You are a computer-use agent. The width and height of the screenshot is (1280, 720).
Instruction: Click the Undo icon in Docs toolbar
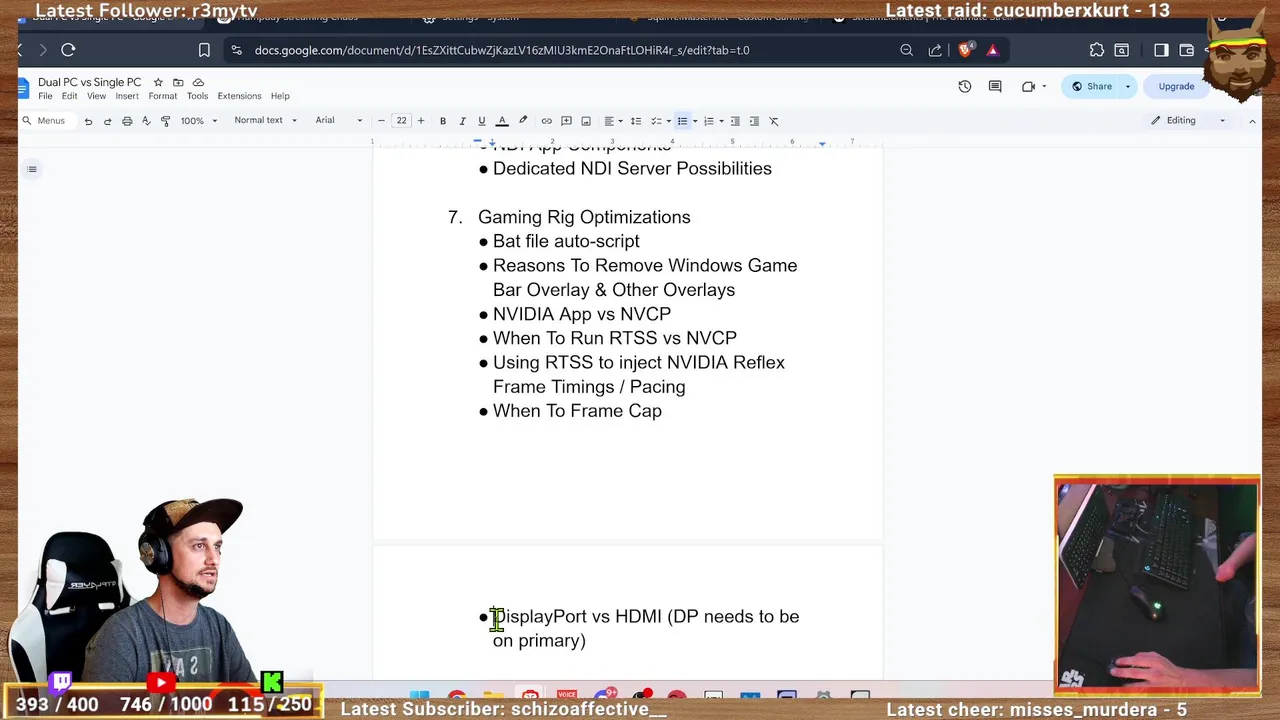[x=88, y=121]
